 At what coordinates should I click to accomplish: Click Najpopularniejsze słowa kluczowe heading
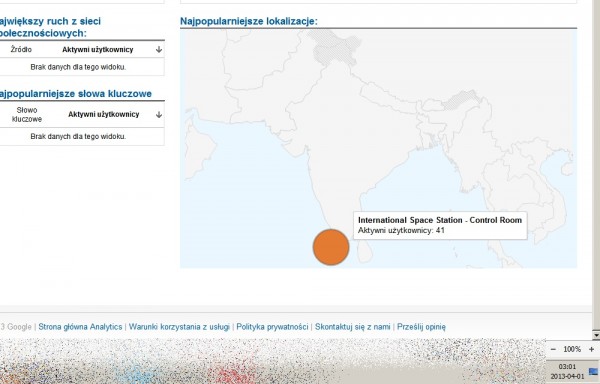(x=75, y=94)
